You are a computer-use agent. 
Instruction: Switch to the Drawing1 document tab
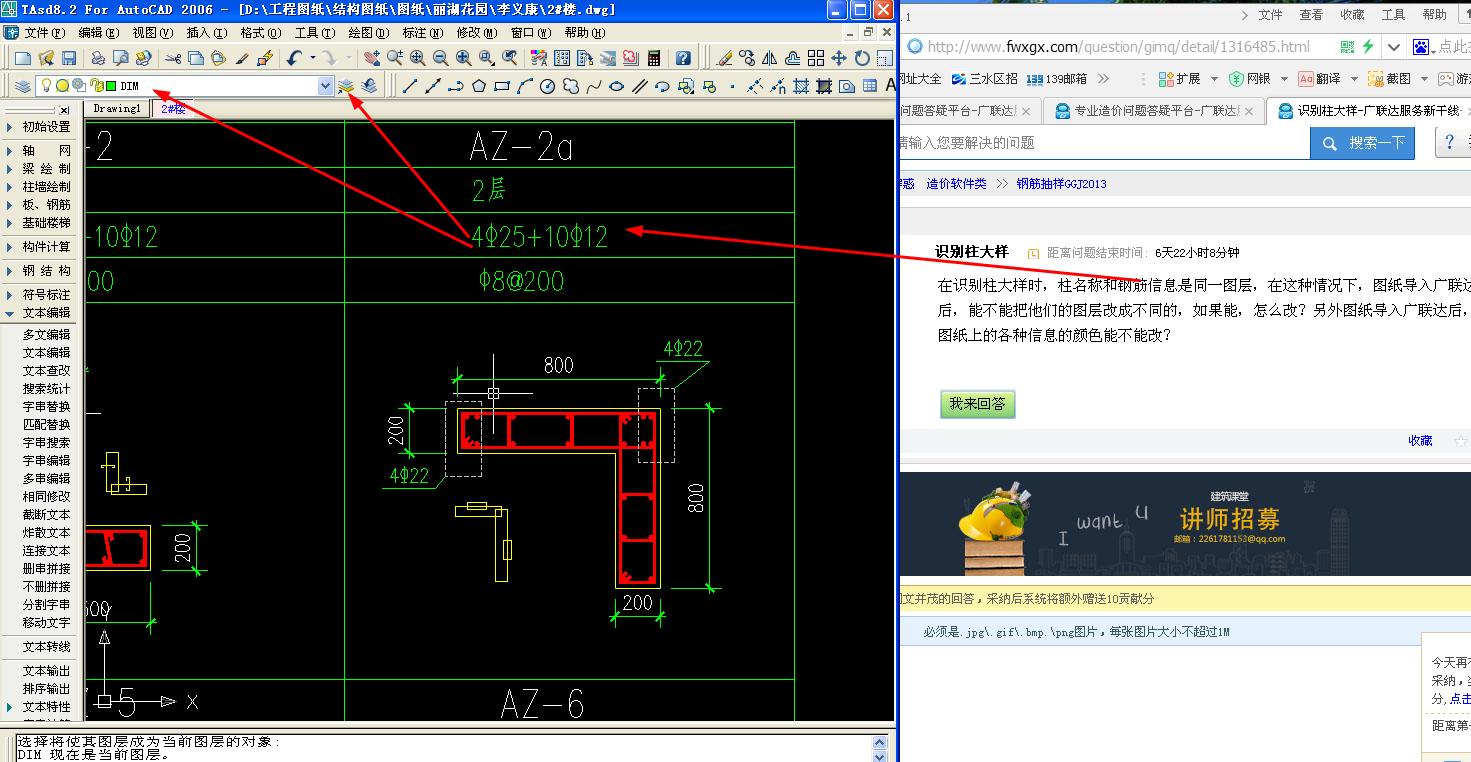click(x=118, y=109)
